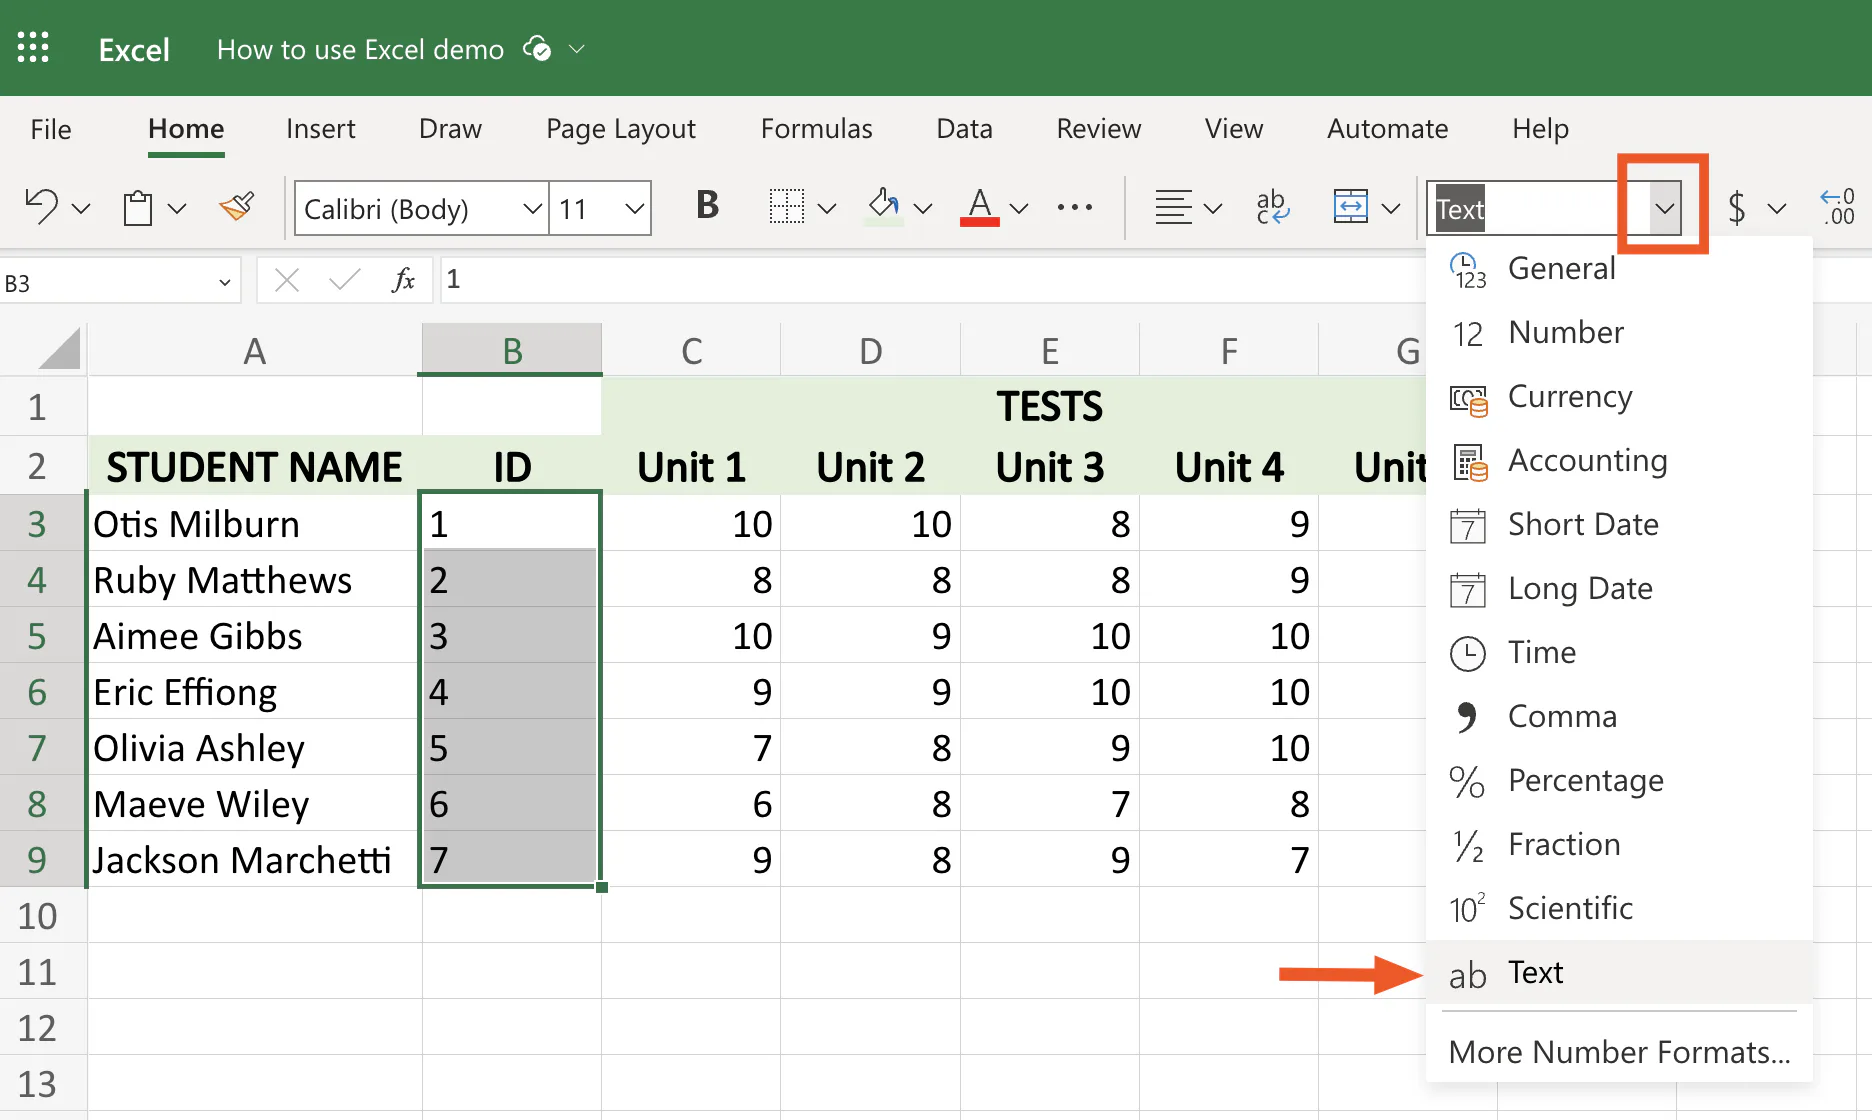Switch to the Formulas ribbon tab
The image size is (1872, 1120).
point(816,128)
